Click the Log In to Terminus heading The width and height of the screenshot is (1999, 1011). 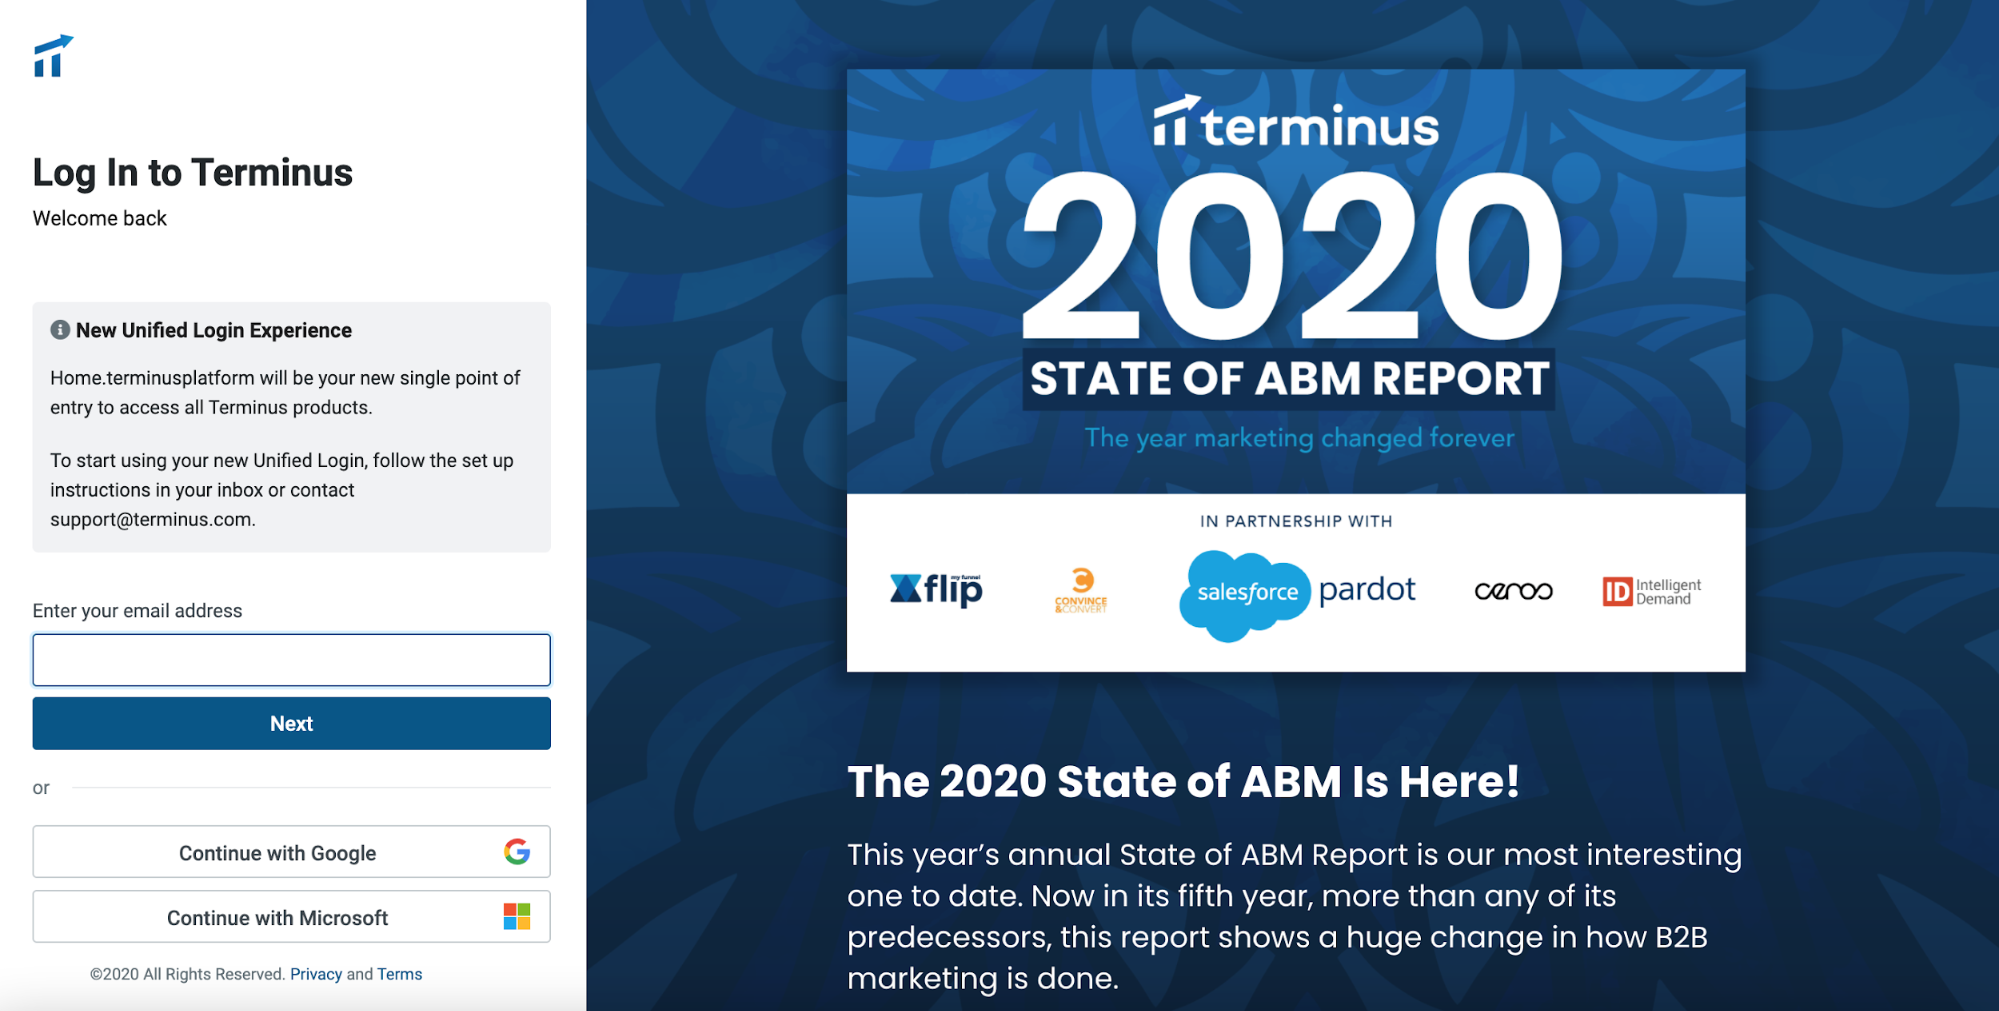(x=193, y=173)
